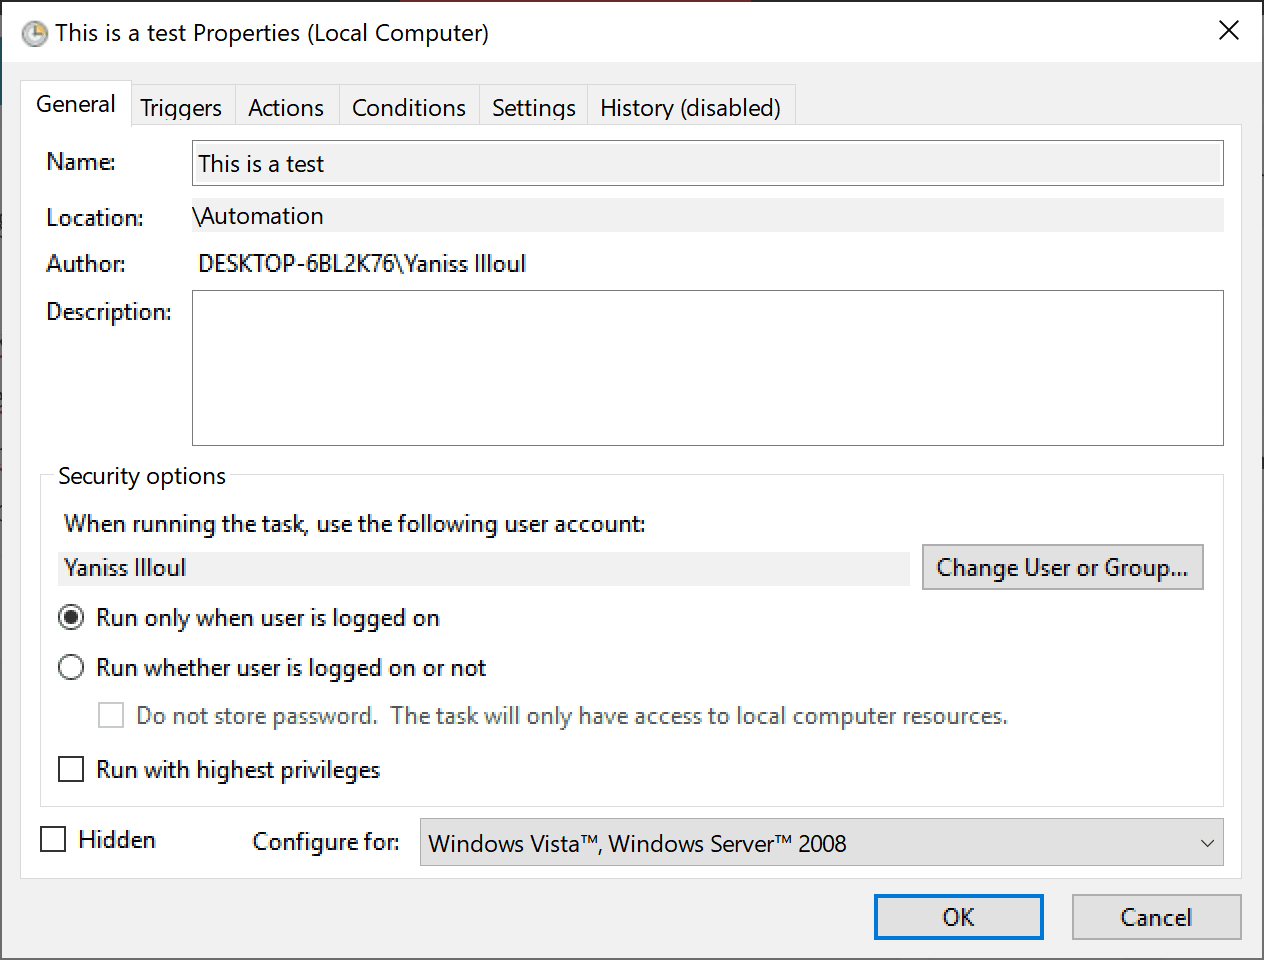1264x960 pixels.
Task: Click the 'Description:' label
Action: click(109, 312)
